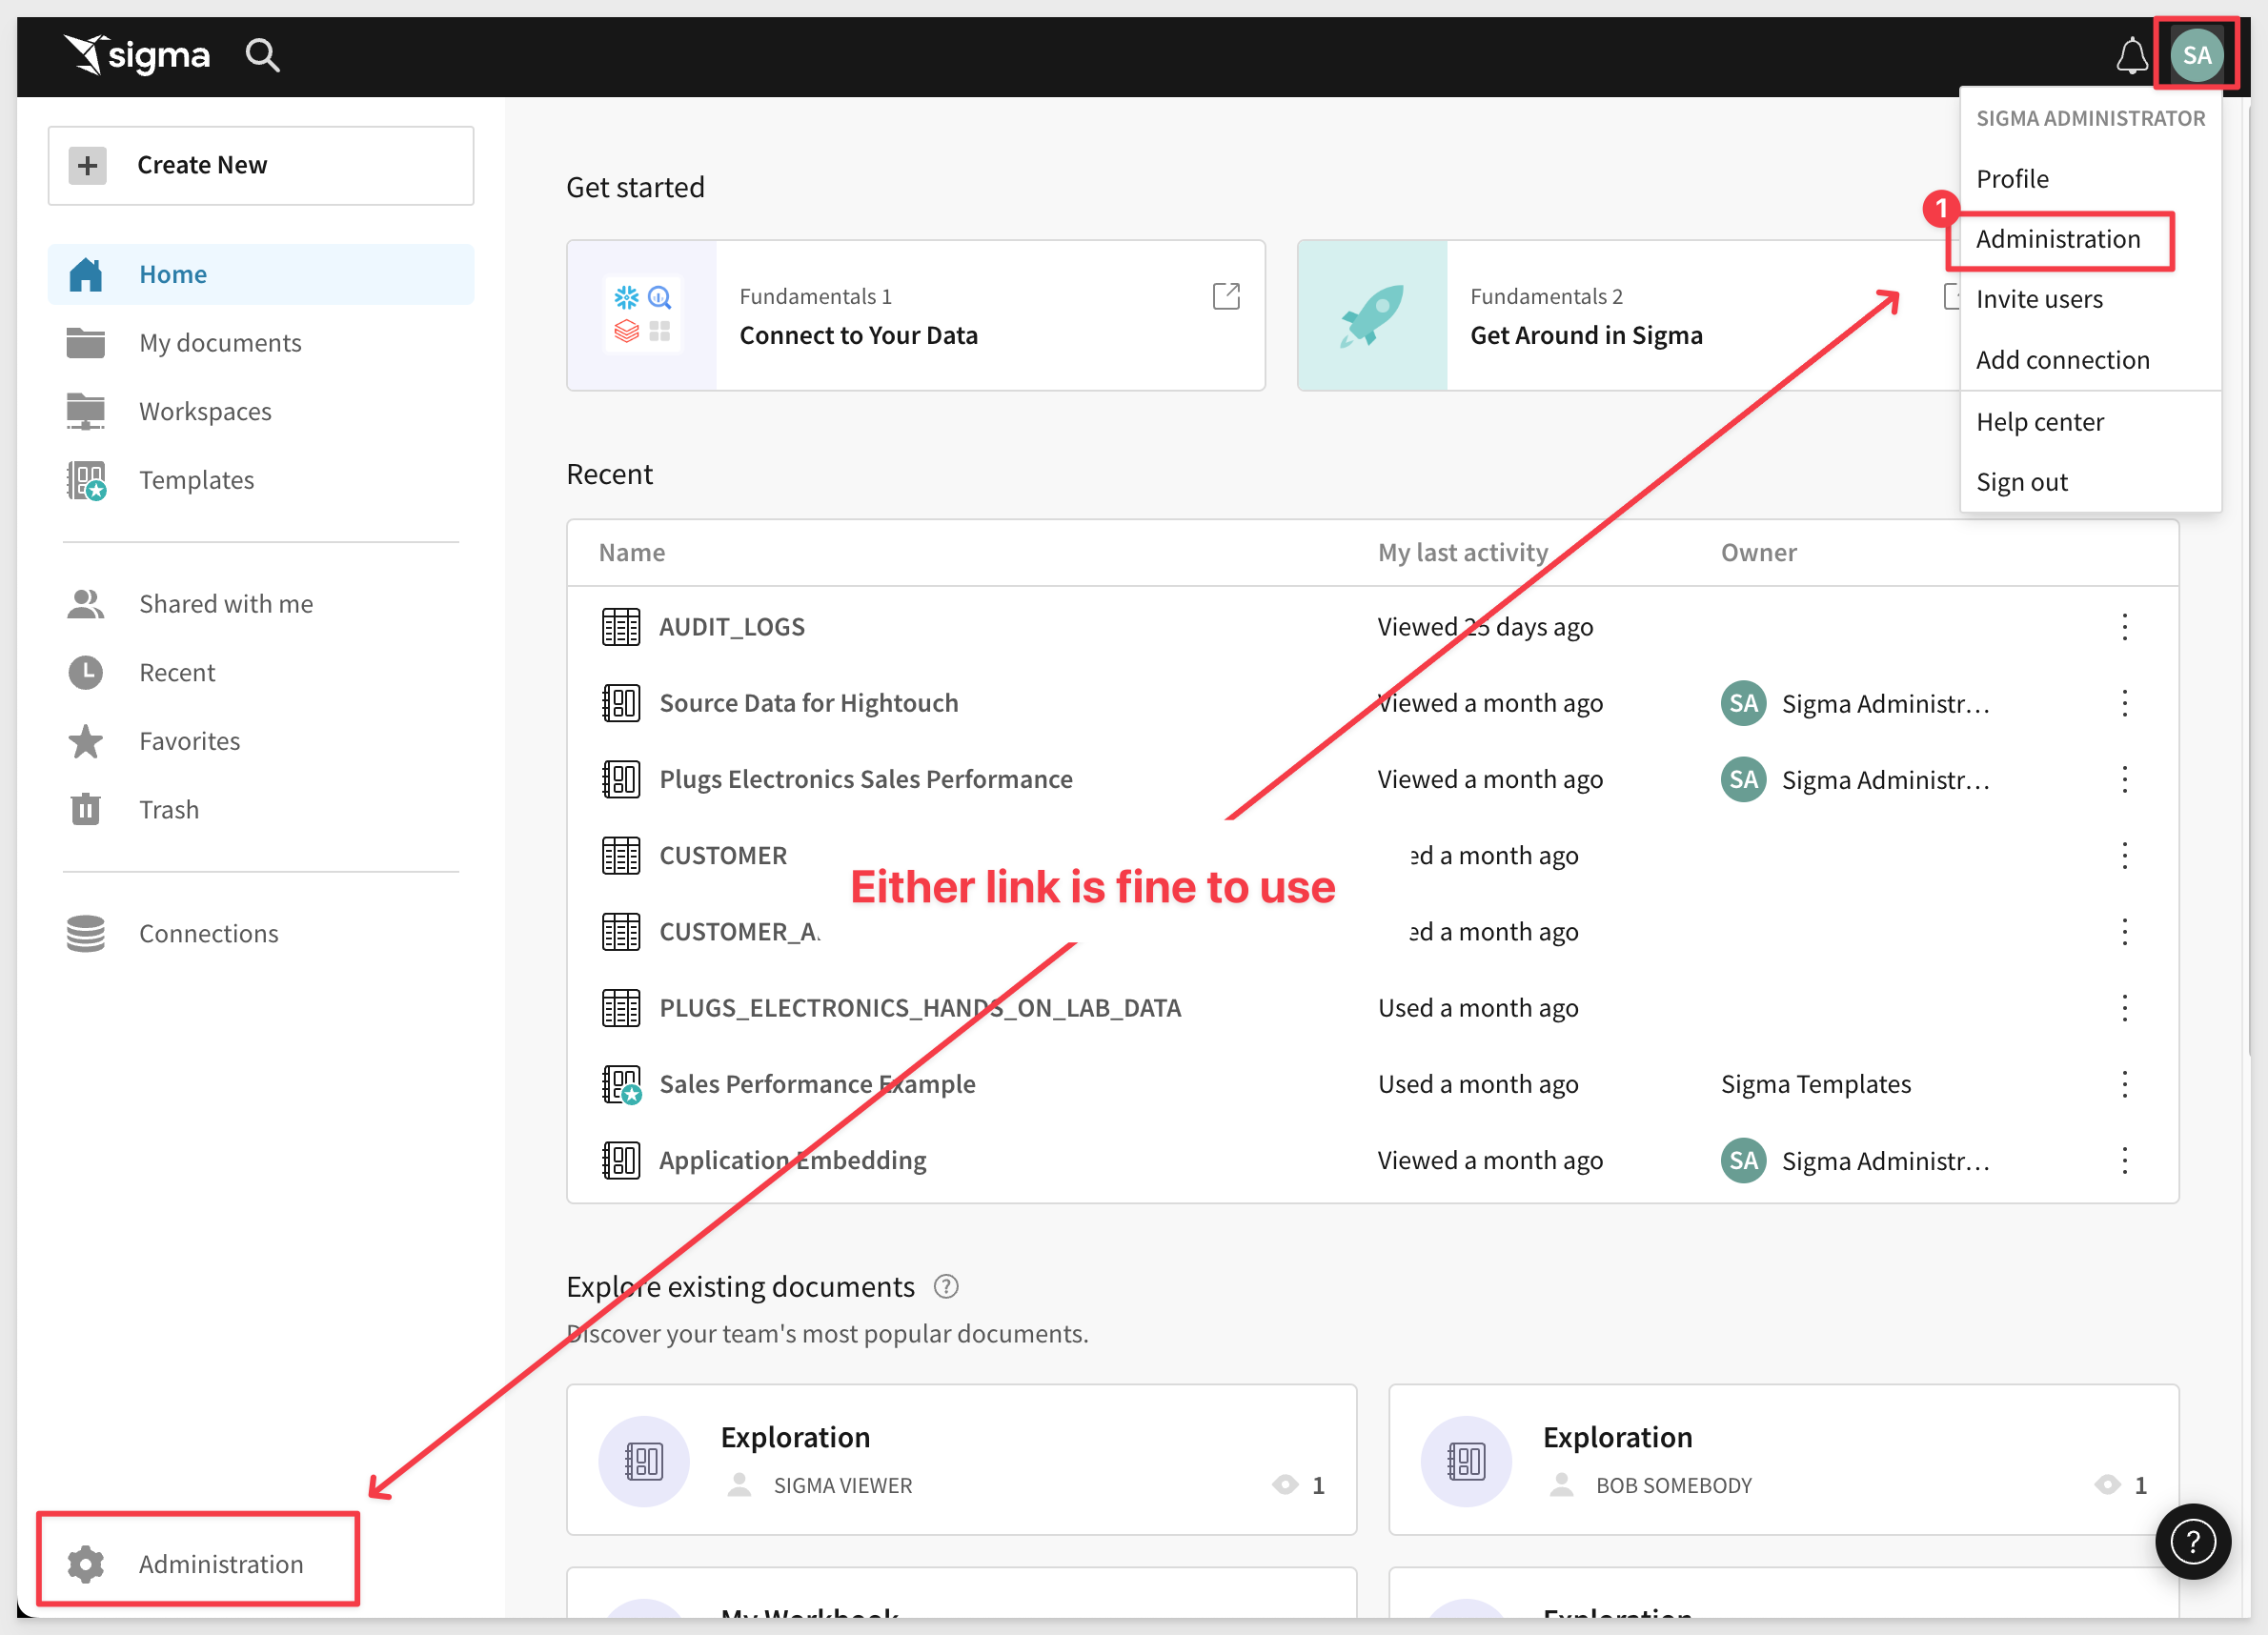
Task: Open the Get Around in Sigma card
Action: (x=1628, y=315)
